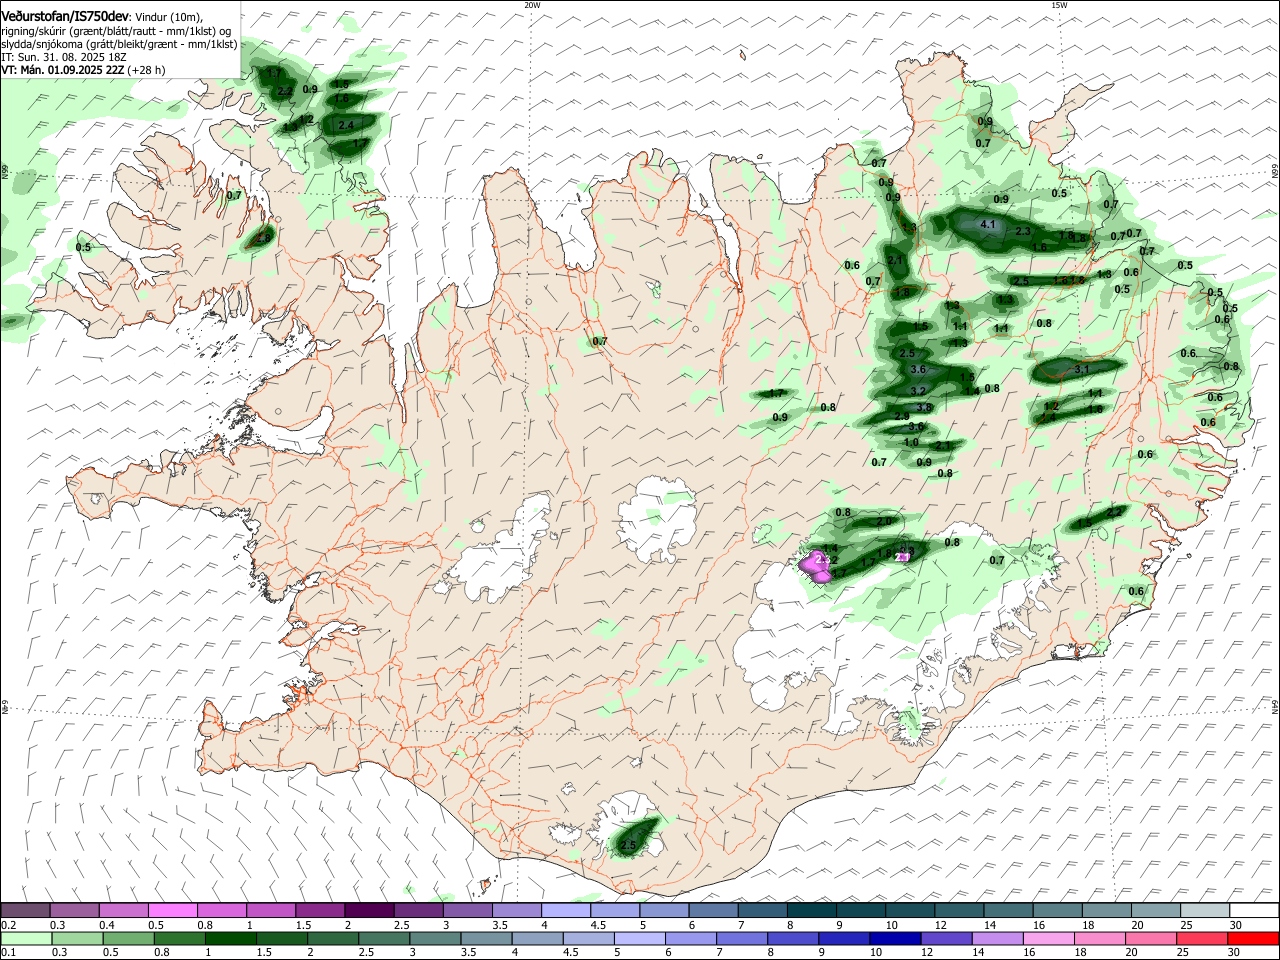
Task: Click the '3.2' precipitation value on the map
Action: pyautogui.click(x=919, y=391)
